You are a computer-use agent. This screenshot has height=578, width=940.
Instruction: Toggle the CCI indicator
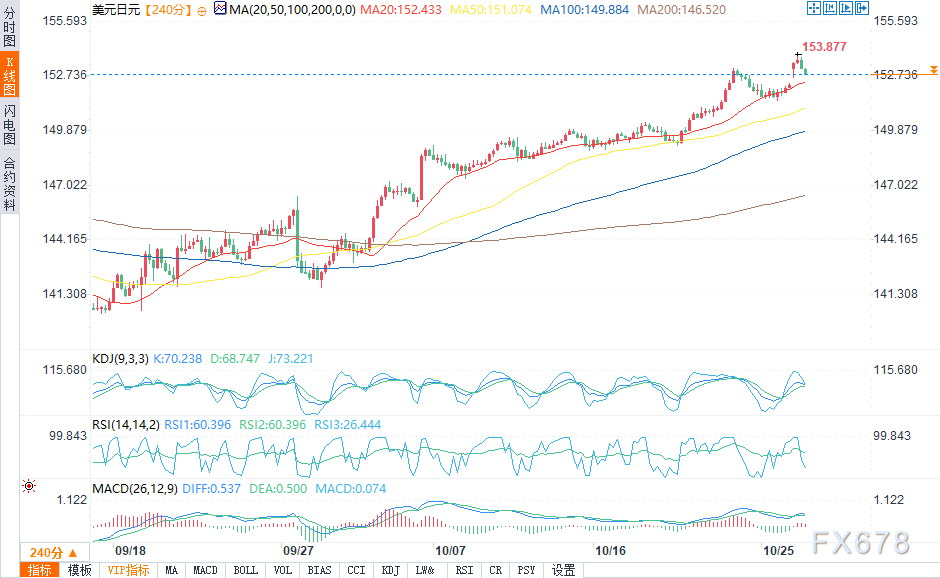pyautogui.click(x=355, y=570)
